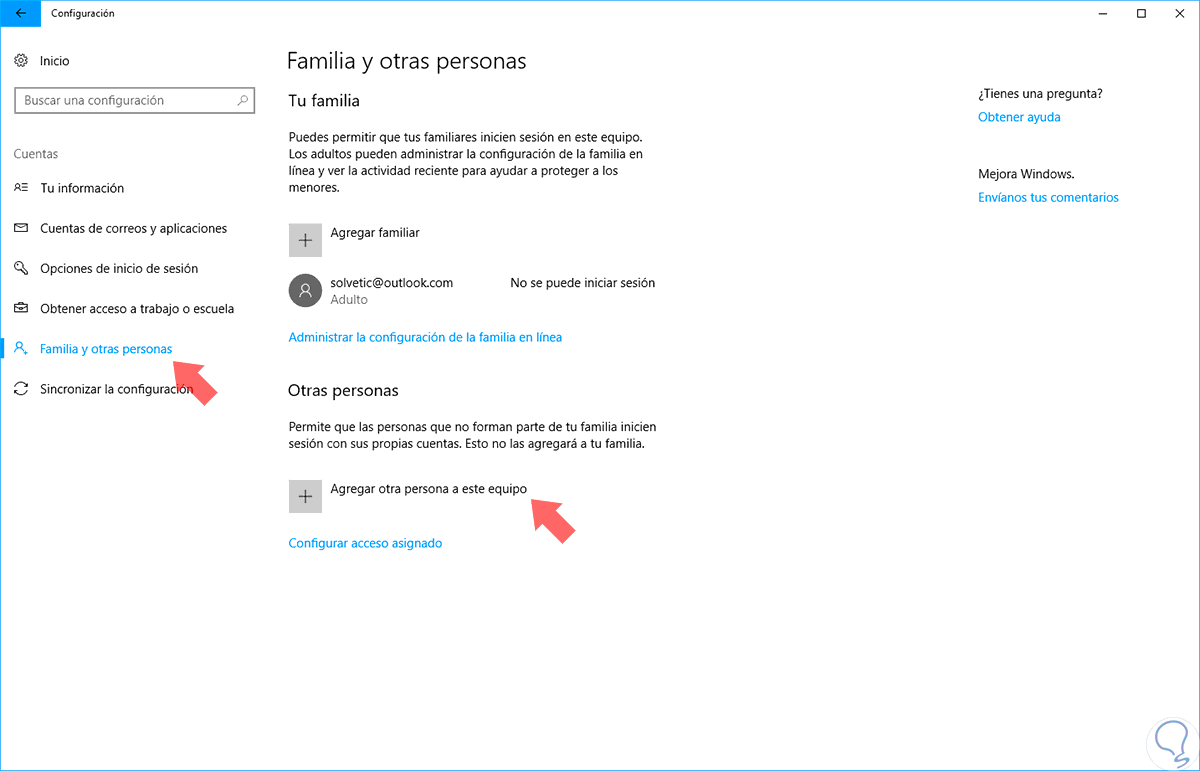Focus the Buscar una configuración search field
The height and width of the screenshot is (771, 1200).
pos(125,101)
